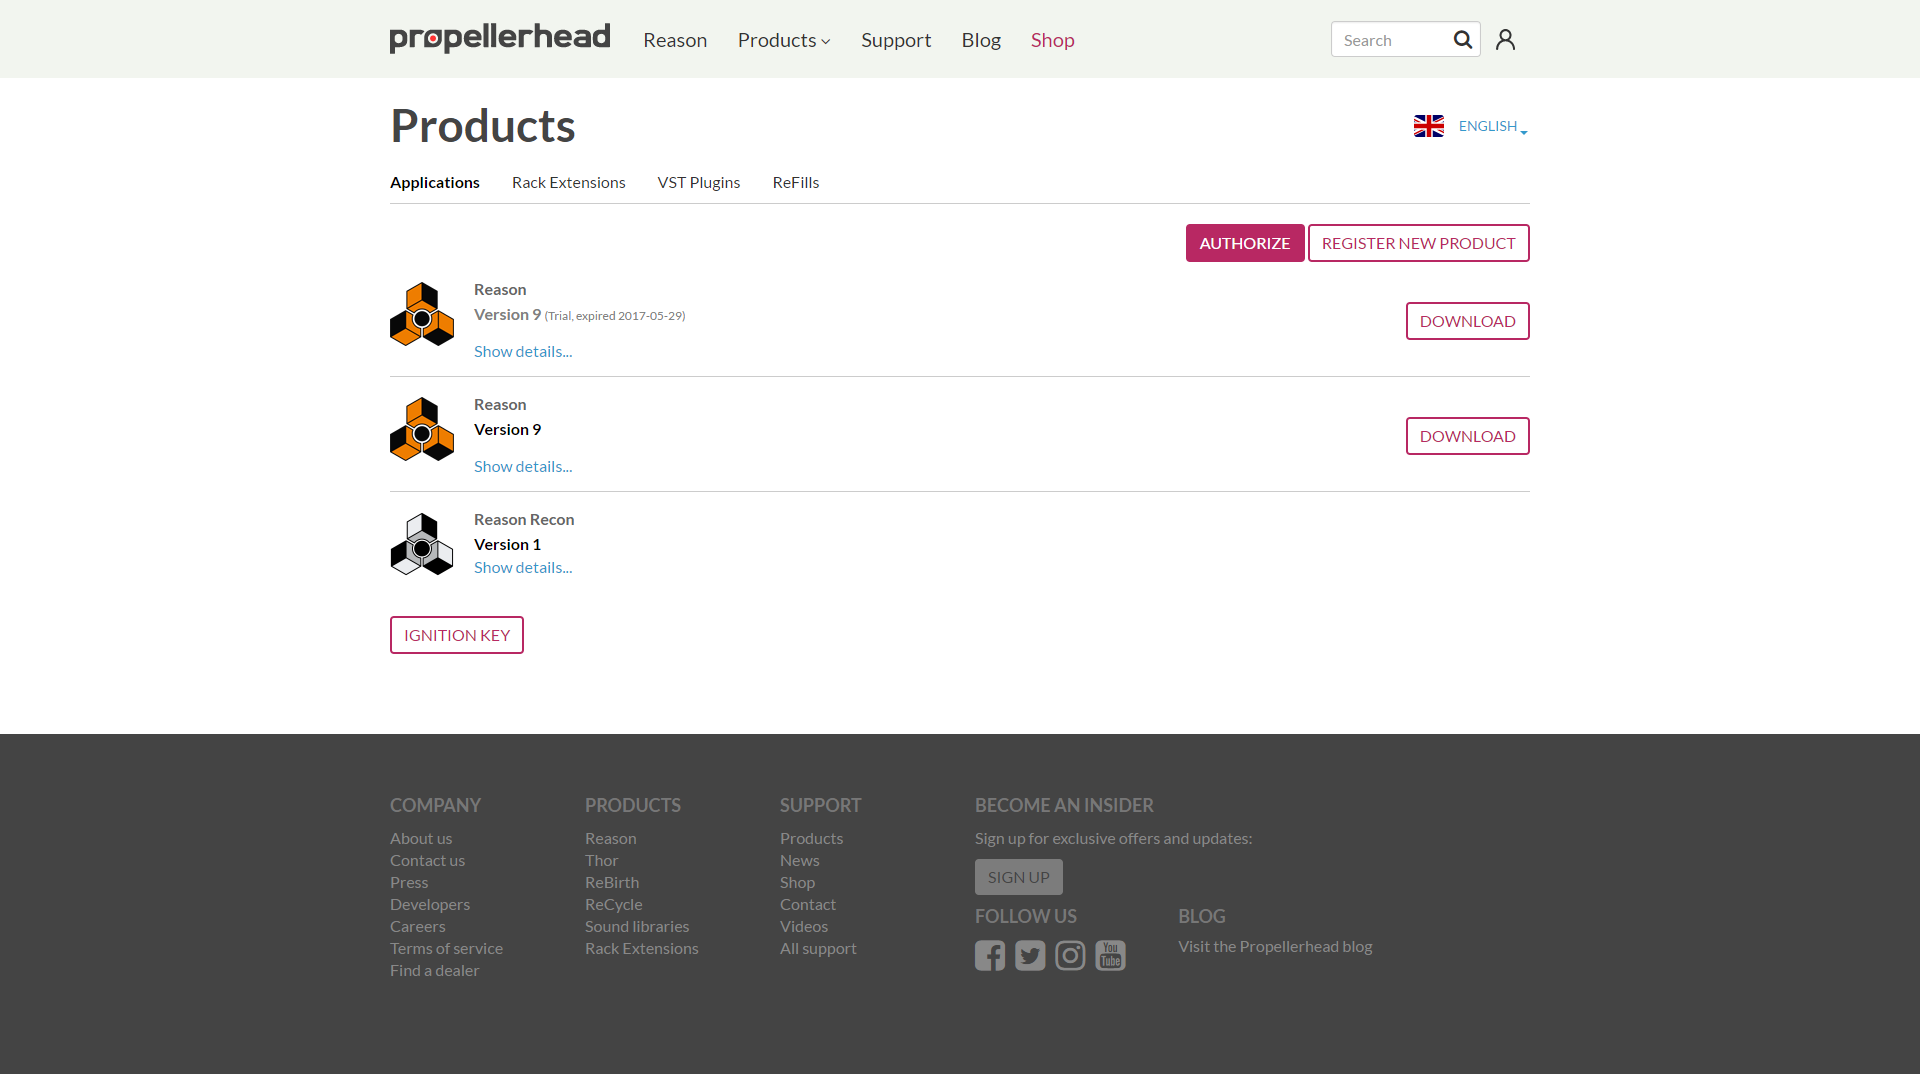Open the Shop navigation item
This screenshot has height=1074, width=1920.
1053,40
